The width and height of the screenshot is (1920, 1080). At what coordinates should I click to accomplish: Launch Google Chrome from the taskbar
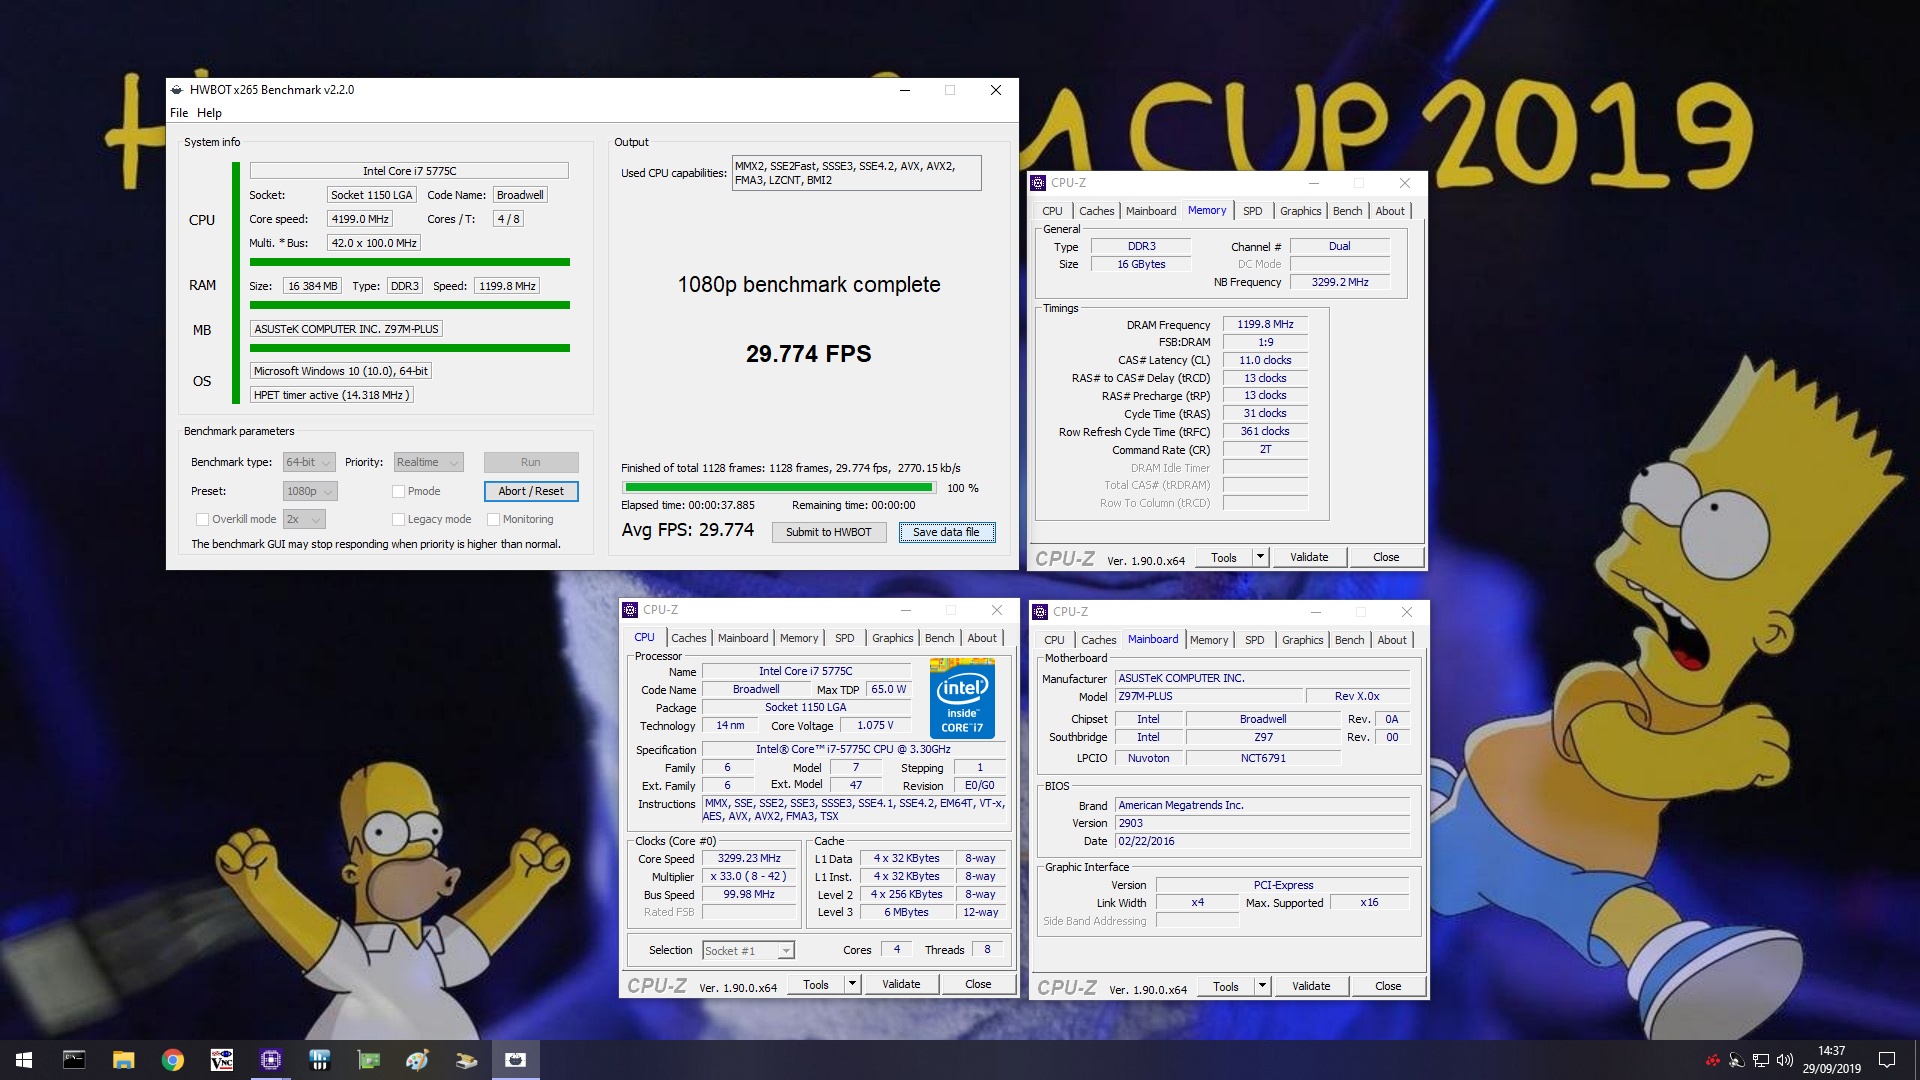[x=172, y=1060]
